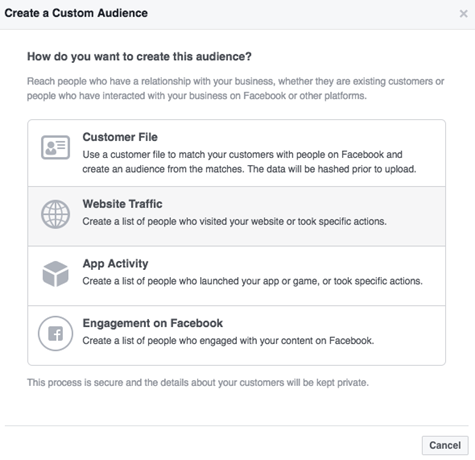Click 'How do you want to create this audience?' heading
This screenshot has width=475, height=460.
tap(139, 57)
